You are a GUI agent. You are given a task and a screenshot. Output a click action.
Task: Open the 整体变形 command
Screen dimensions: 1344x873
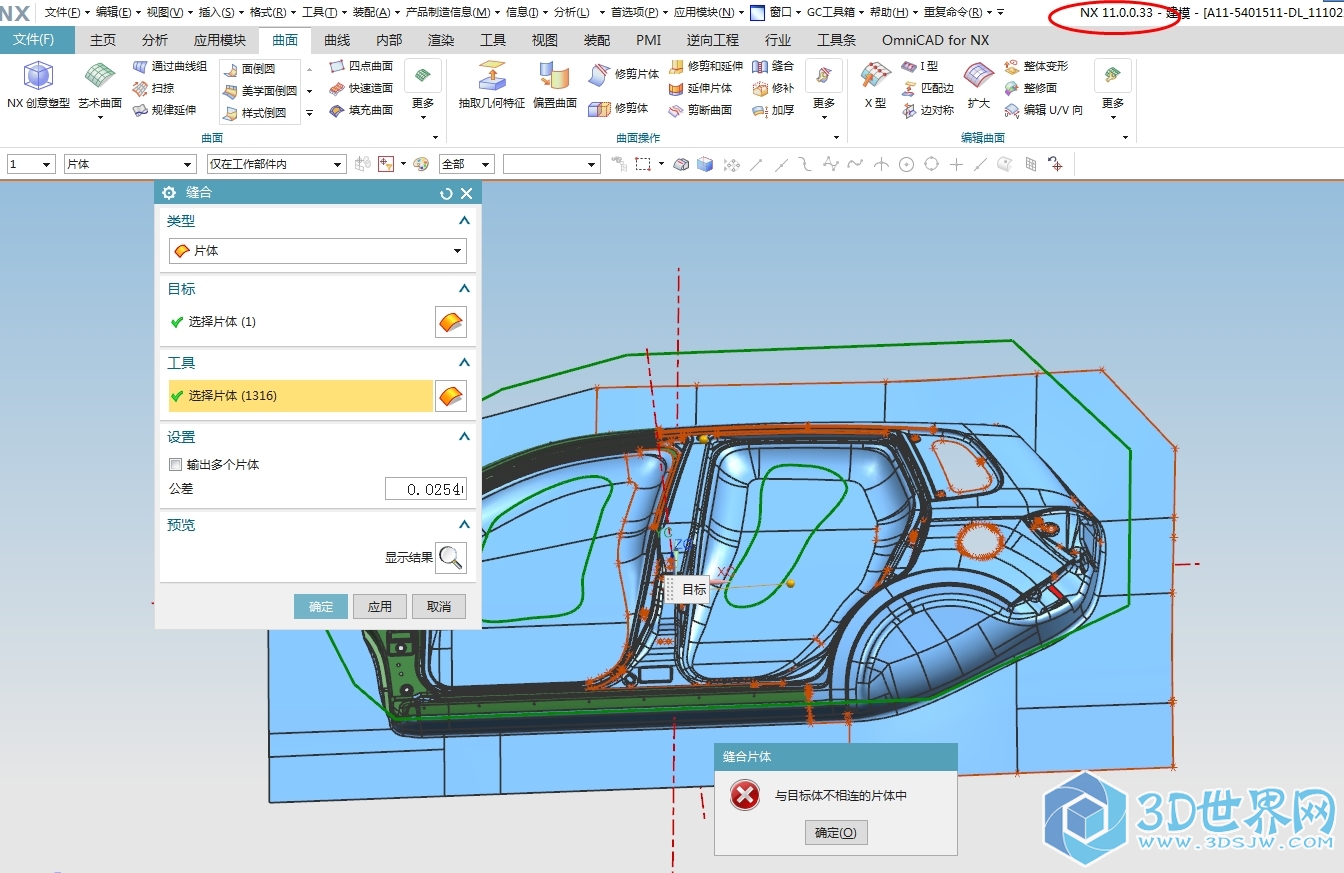tap(1036, 66)
